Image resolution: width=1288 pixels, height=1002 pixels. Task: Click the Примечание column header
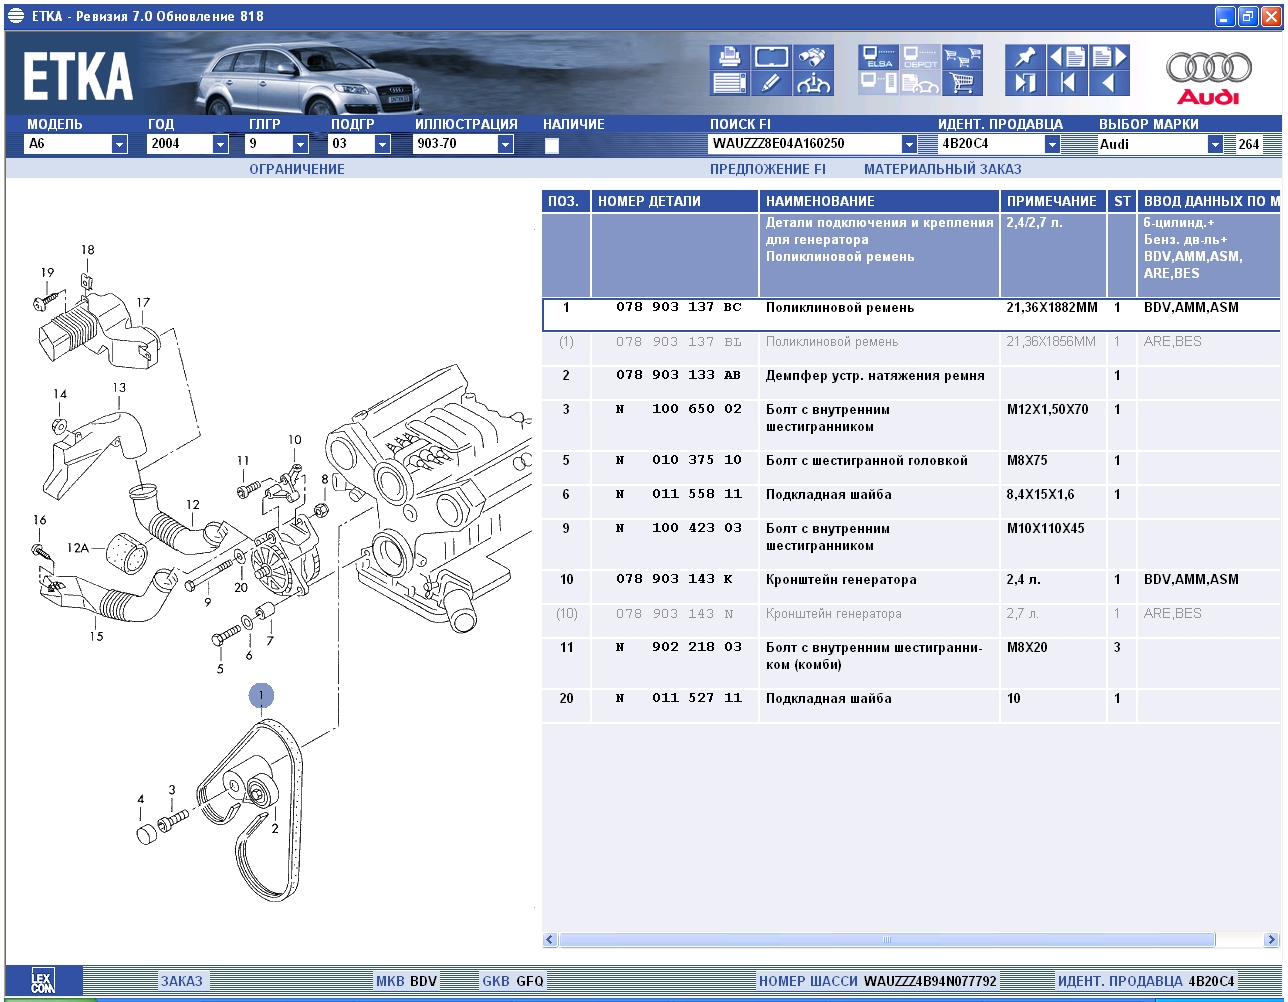click(1053, 201)
